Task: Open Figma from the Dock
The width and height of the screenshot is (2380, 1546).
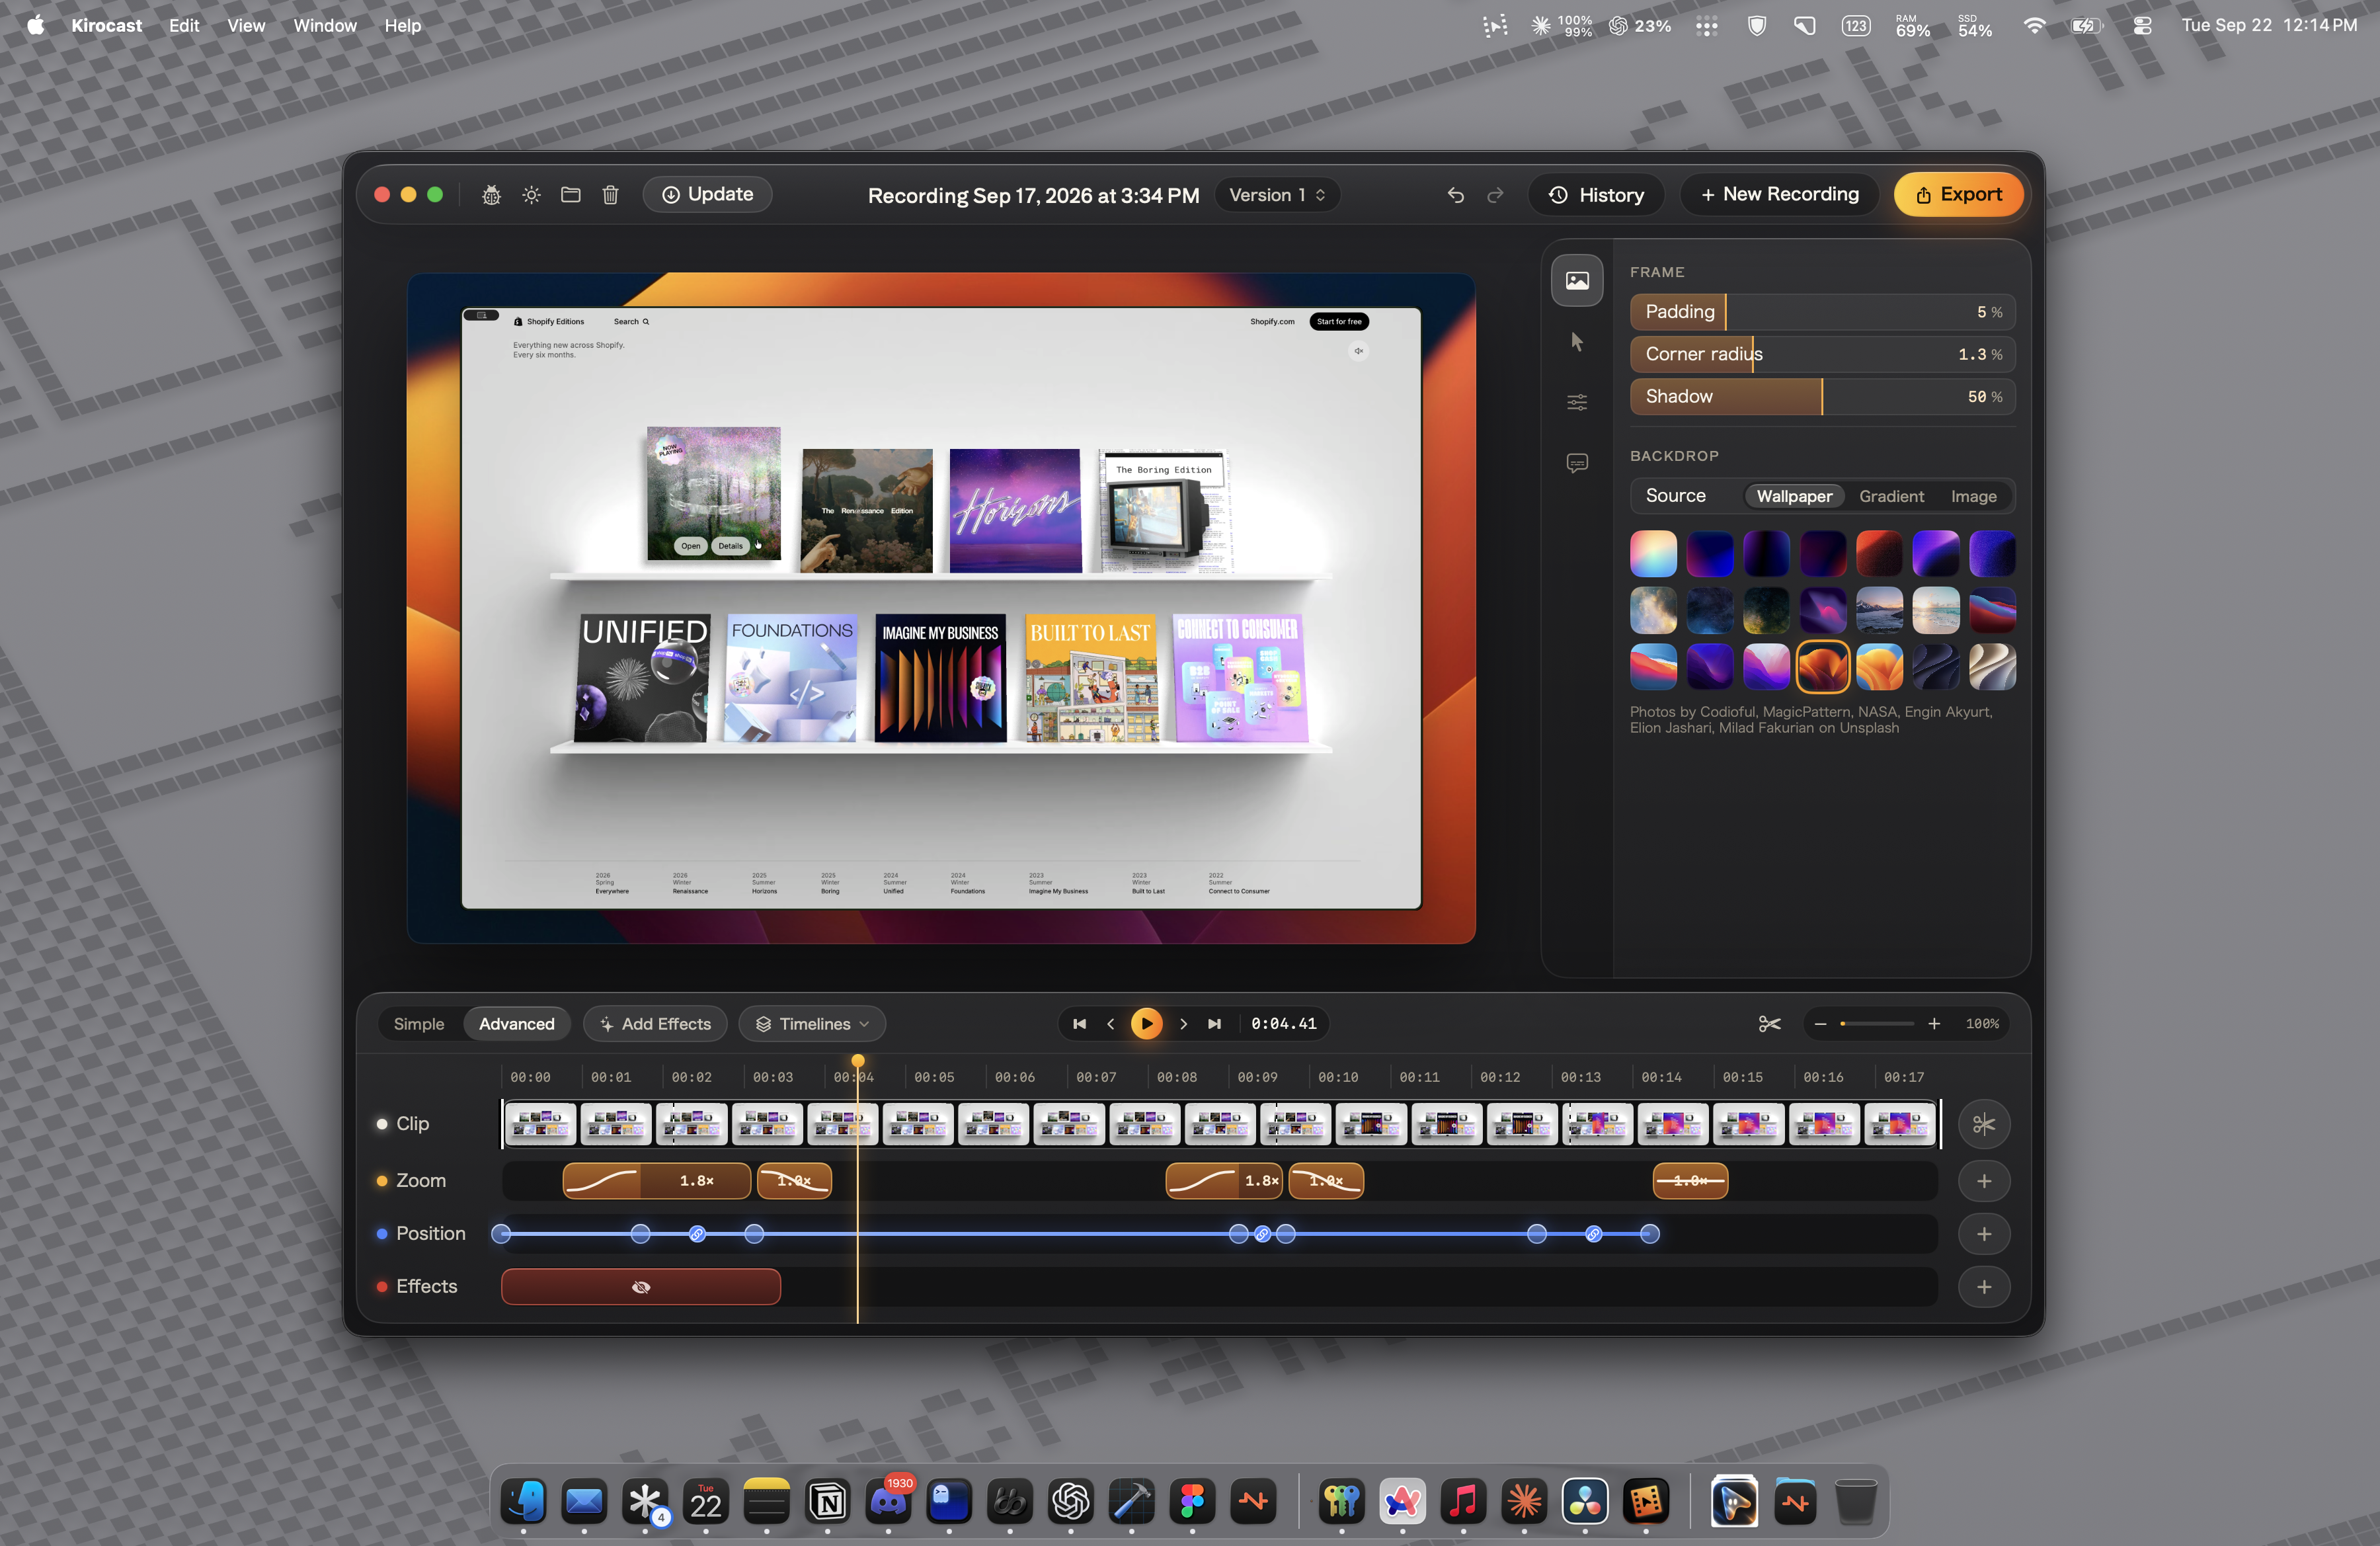Action: (1192, 1501)
